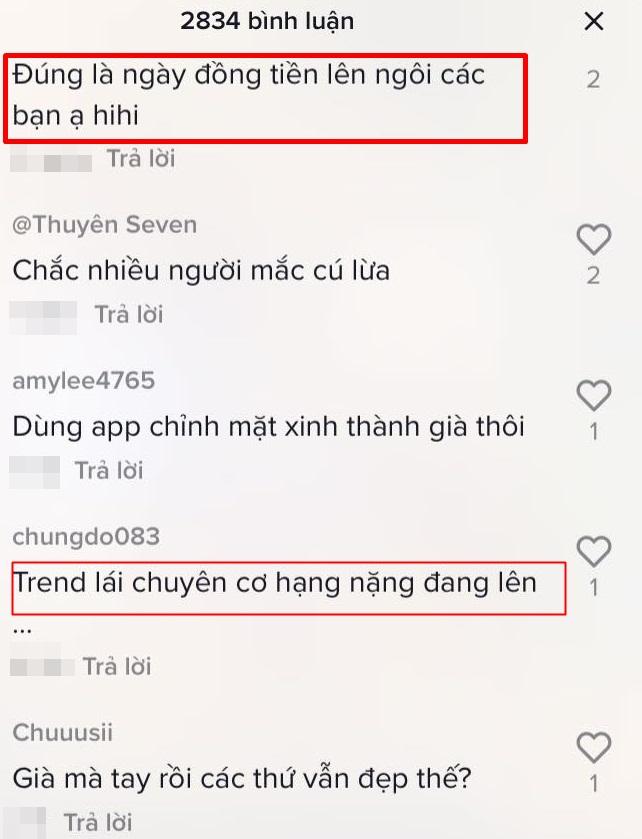Close the 2834 bình luận comments panel

pos(594,22)
